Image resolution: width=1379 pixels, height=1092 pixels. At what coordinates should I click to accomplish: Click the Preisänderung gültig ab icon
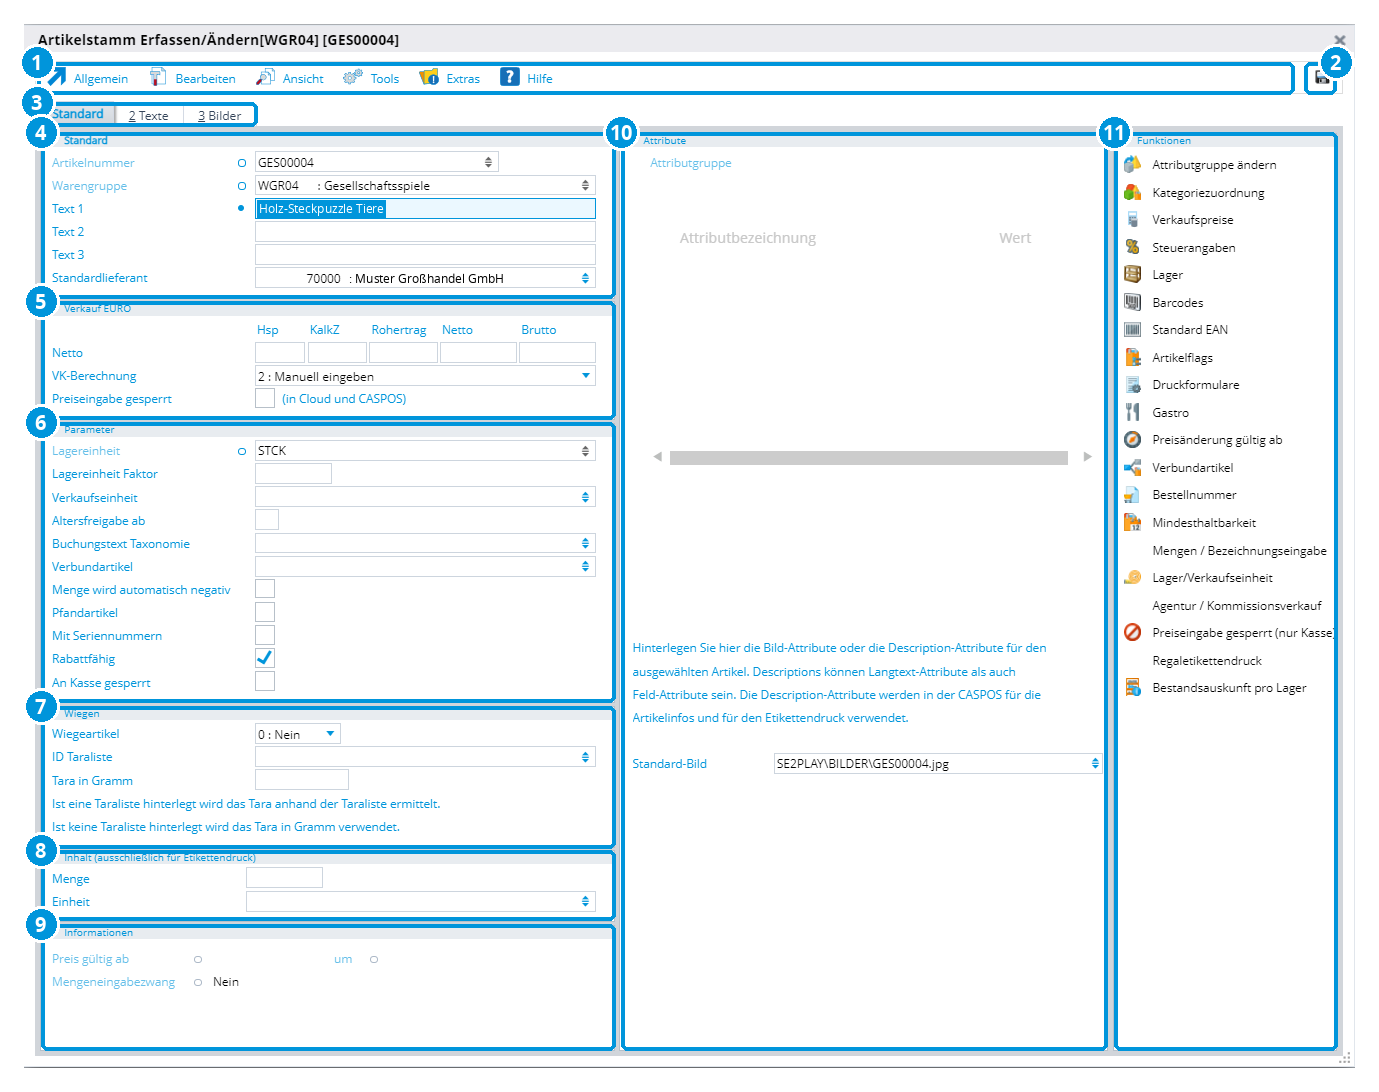(x=1132, y=440)
